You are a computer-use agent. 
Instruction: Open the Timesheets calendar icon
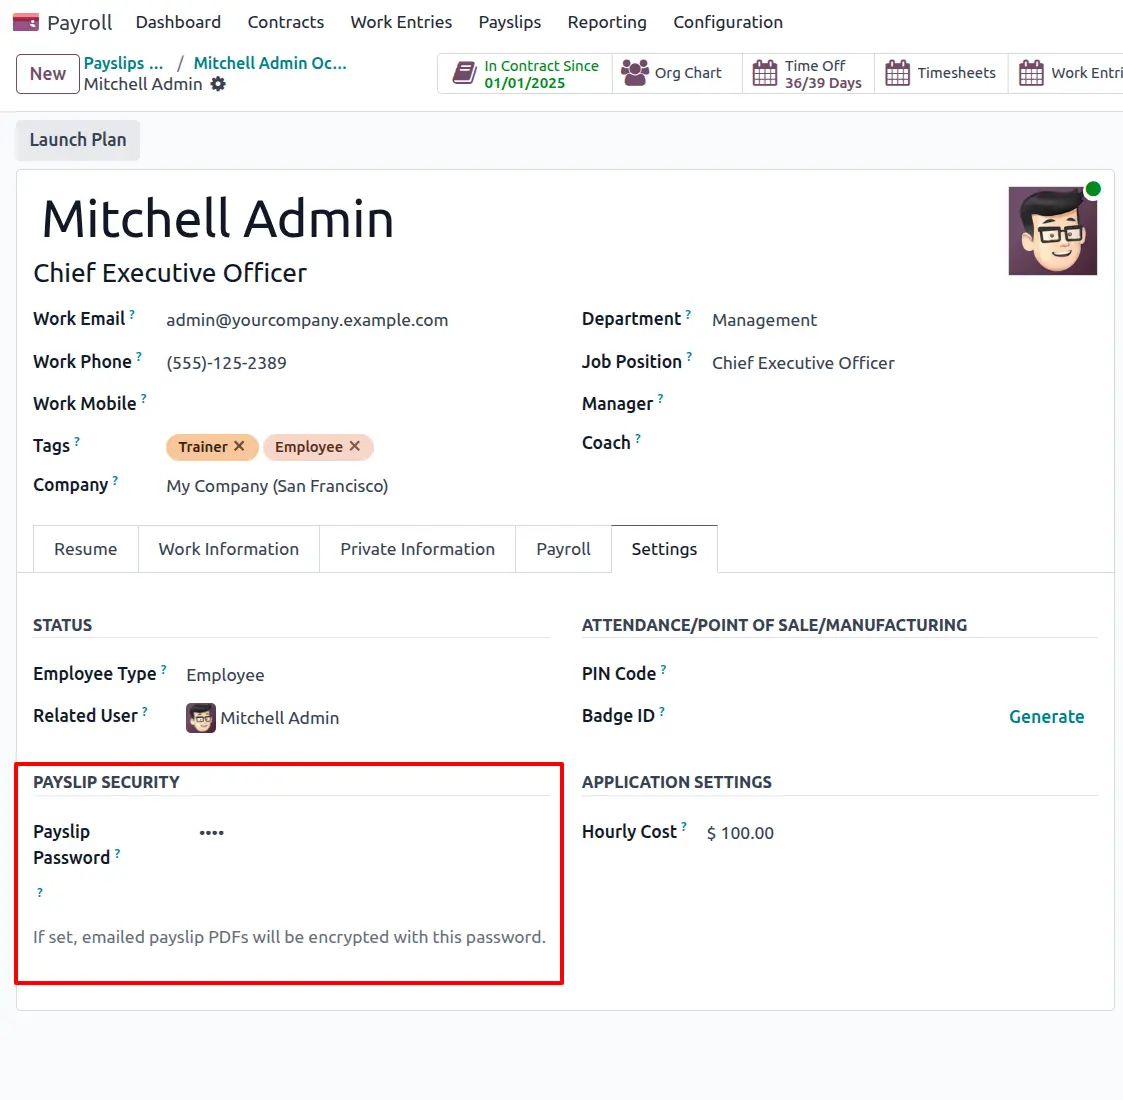(x=898, y=73)
